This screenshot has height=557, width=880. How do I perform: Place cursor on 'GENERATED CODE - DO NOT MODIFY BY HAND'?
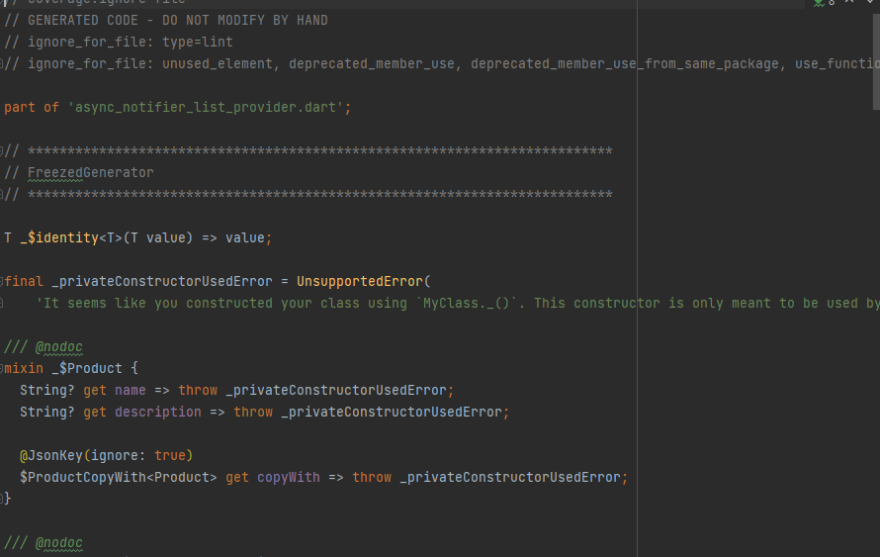tap(177, 20)
